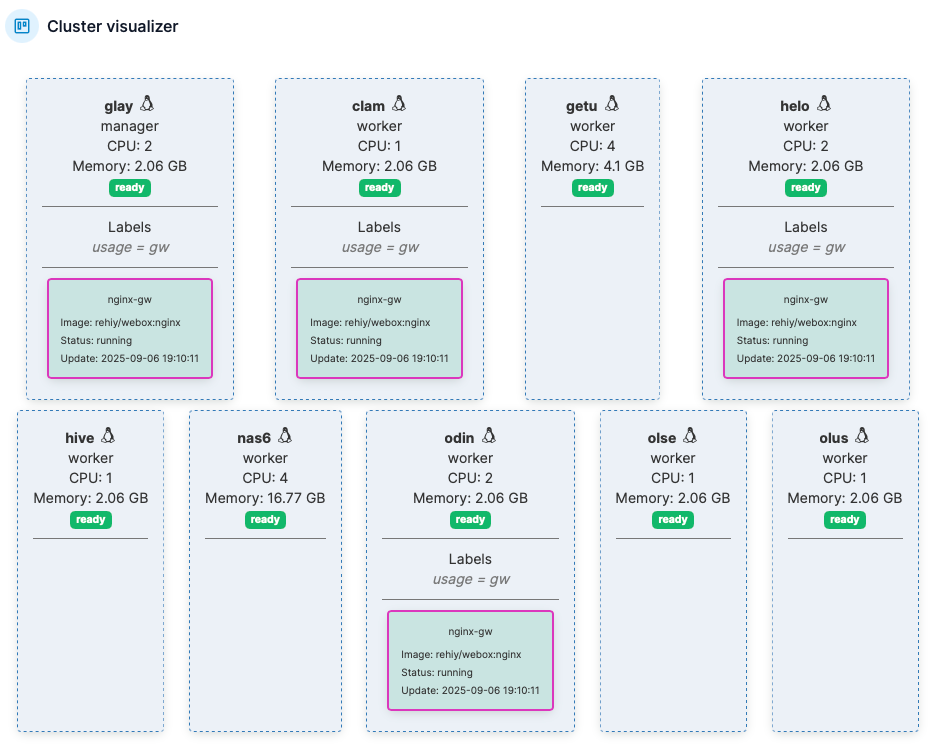The image size is (939, 754).
Task: Click the Linux icon beside nas6
Action: click(285, 436)
